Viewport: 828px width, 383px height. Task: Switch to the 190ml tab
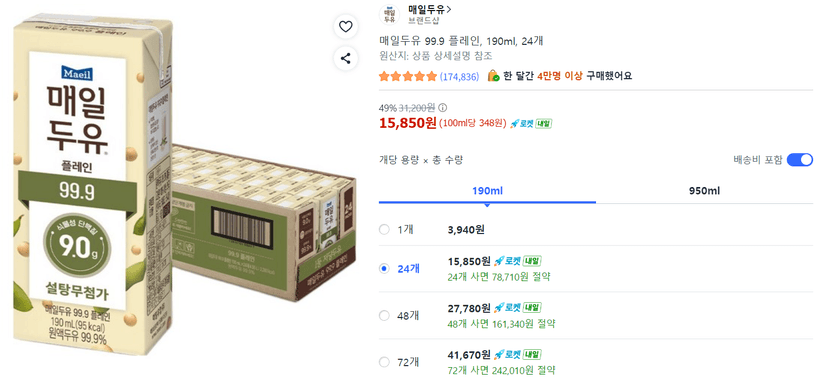[x=487, y=191]
